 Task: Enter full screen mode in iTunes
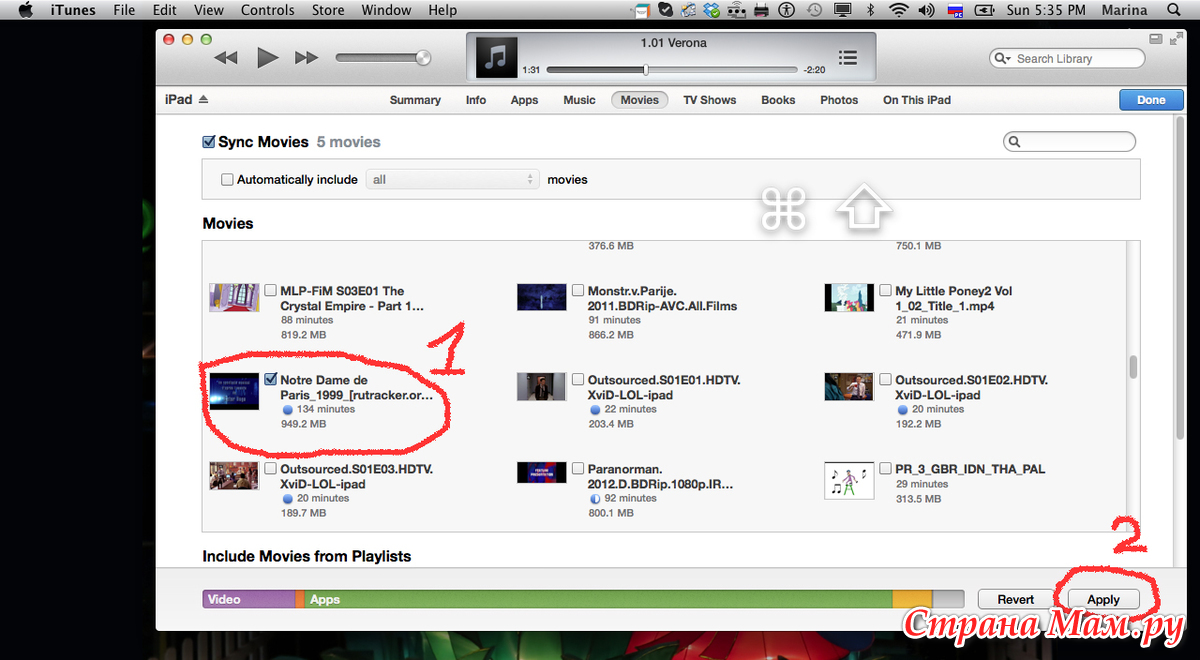coord(1174,39)
